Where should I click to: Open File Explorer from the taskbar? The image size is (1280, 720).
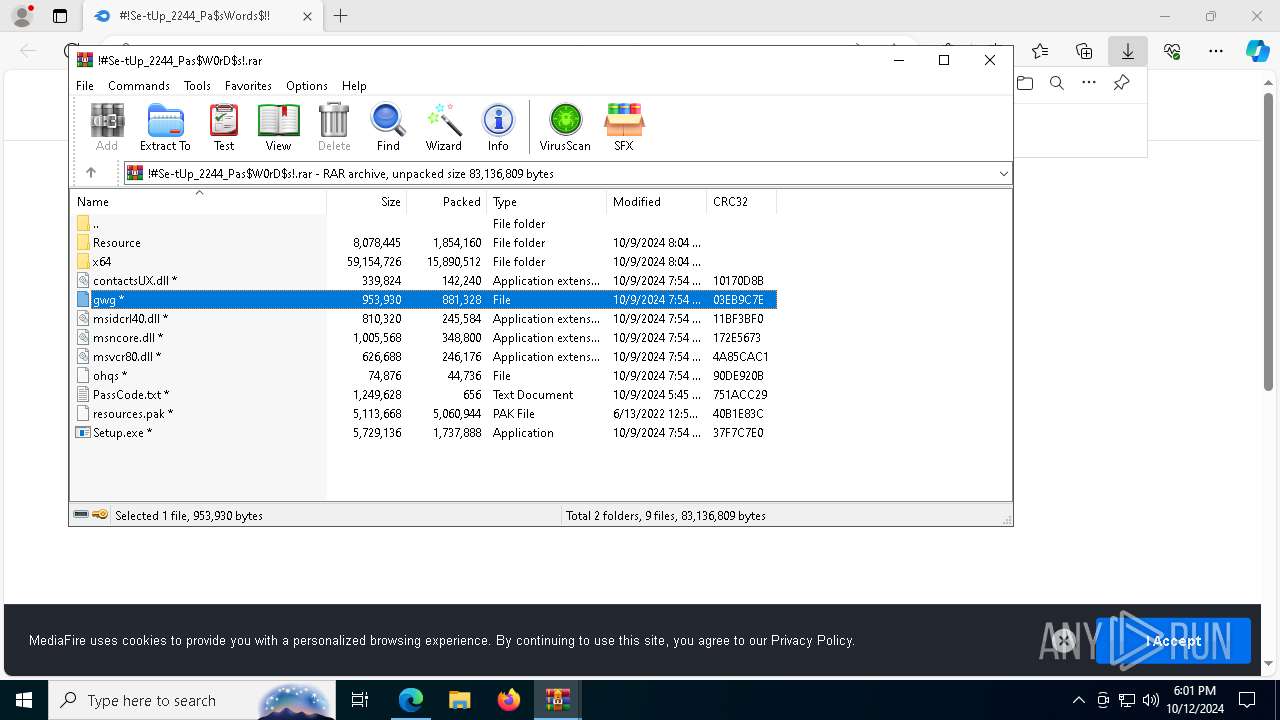pyautogui.click(x=460, y=700)
